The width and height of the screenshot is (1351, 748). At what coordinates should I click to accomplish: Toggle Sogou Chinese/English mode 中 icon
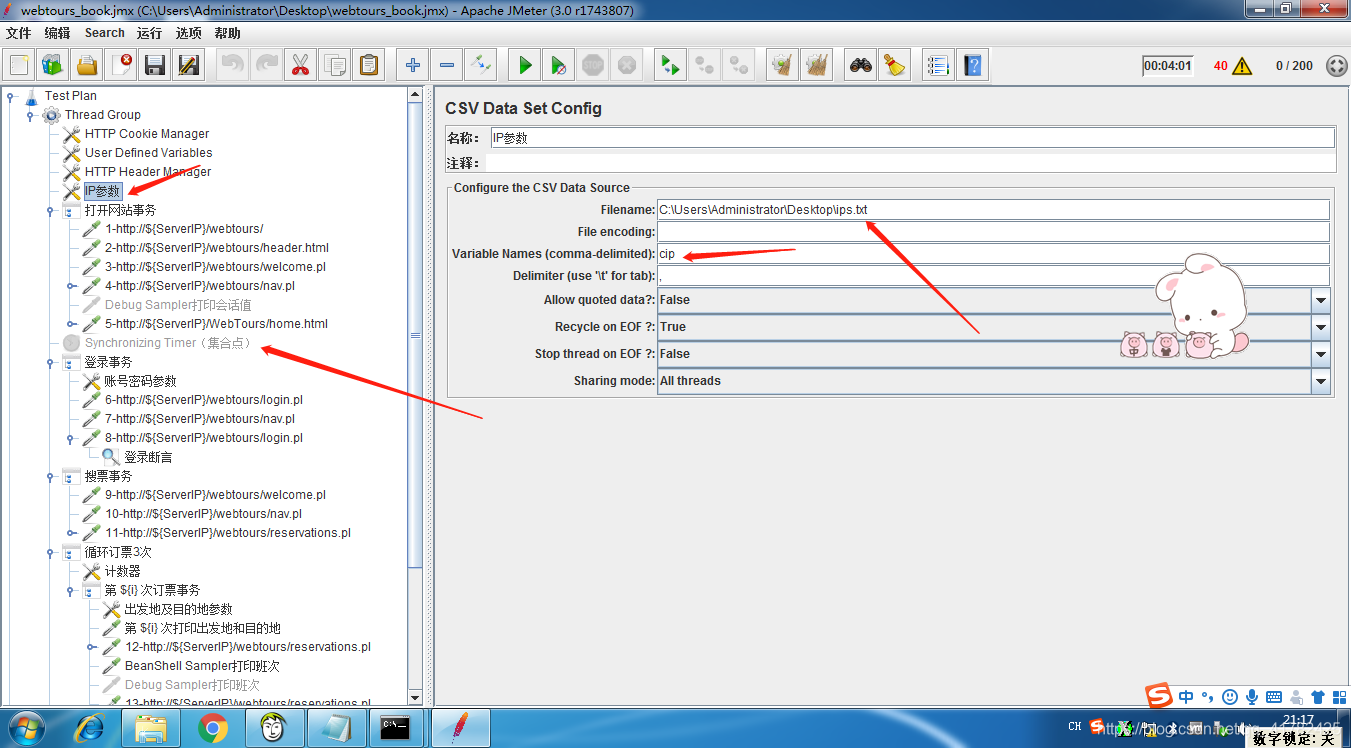pos(1186,697)
